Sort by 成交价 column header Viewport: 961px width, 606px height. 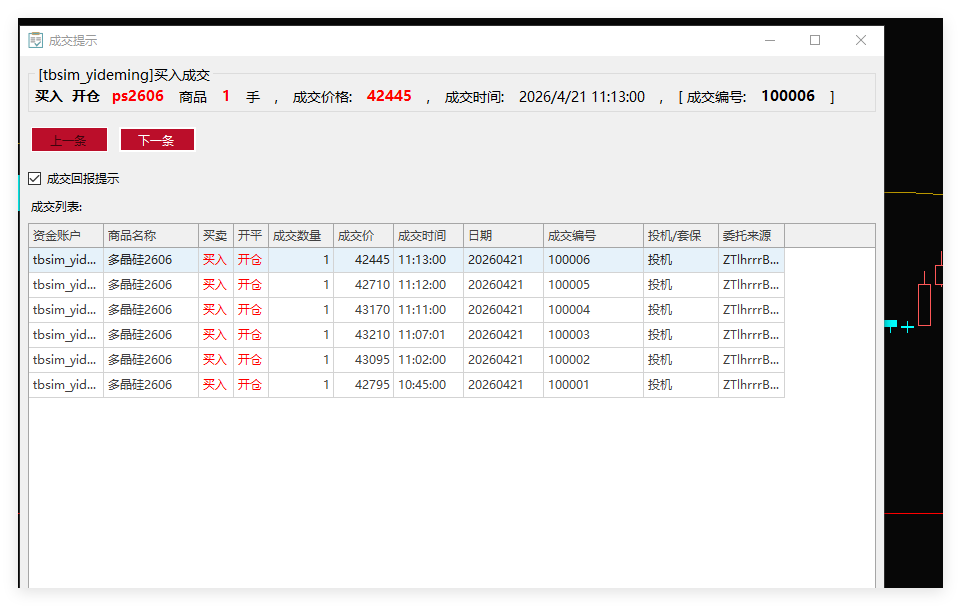click(362, 236)
